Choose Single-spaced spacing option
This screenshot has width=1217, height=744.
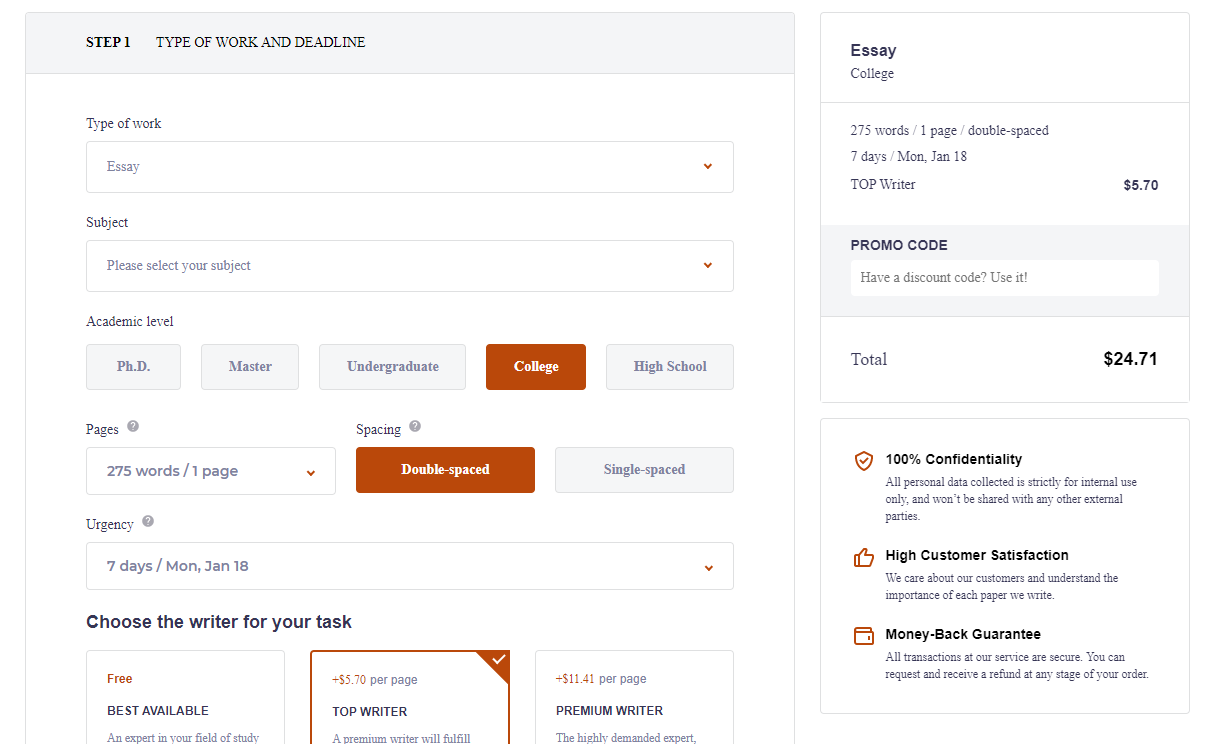[644, 470]
